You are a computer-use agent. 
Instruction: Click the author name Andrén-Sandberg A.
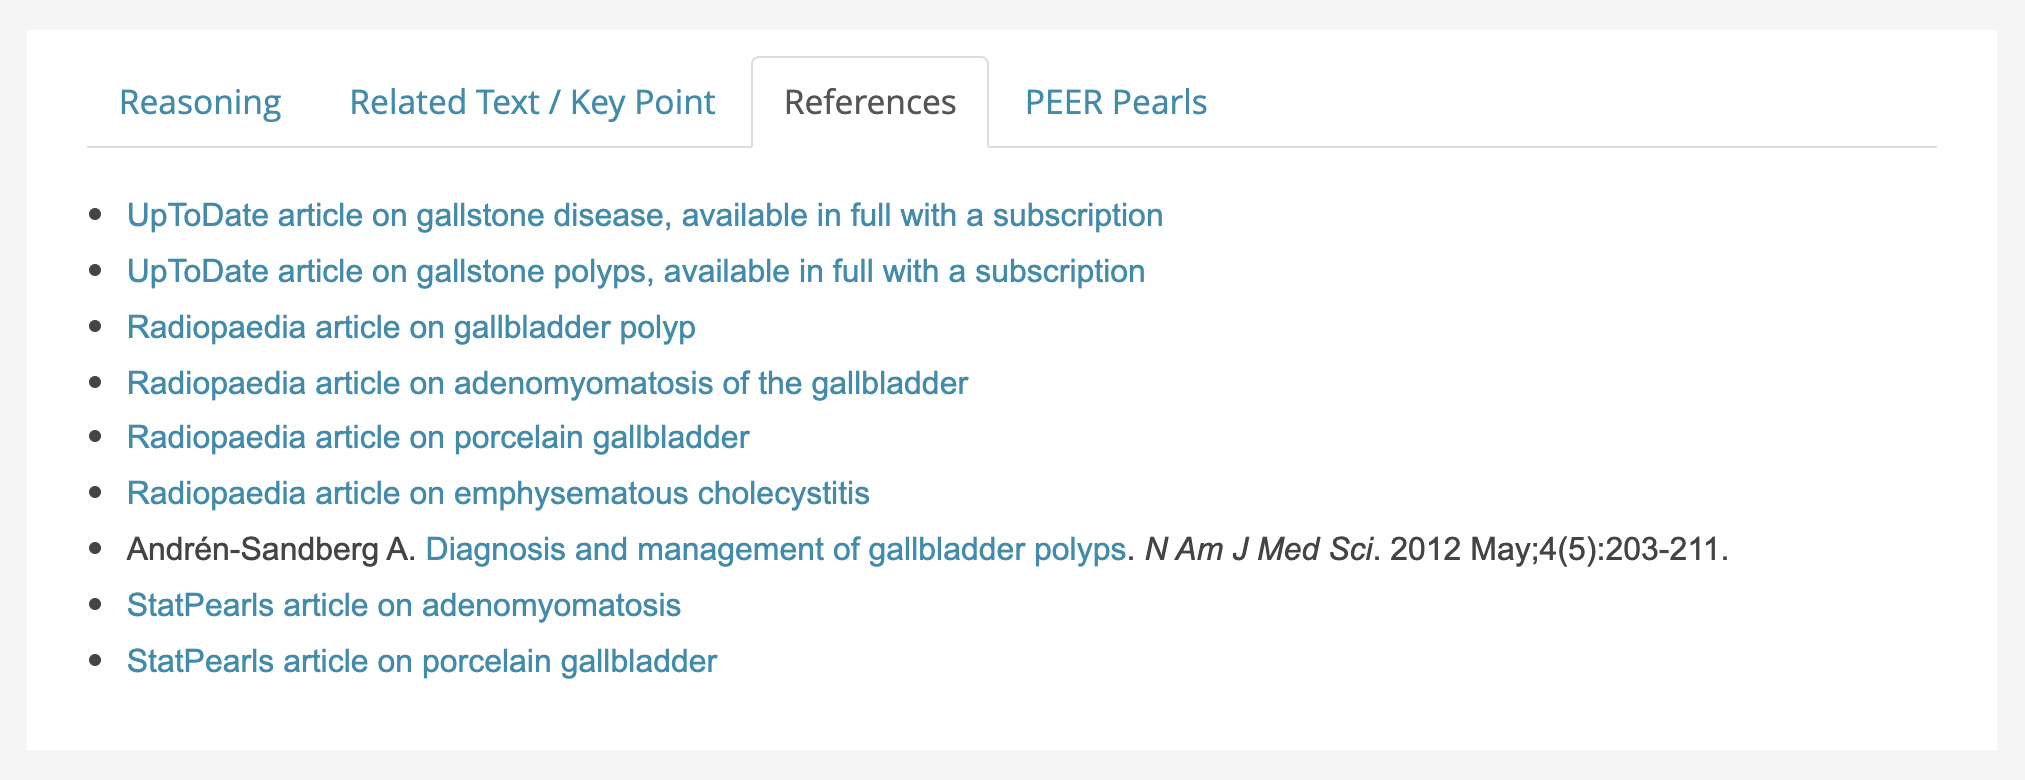click(x=270, y=549)
